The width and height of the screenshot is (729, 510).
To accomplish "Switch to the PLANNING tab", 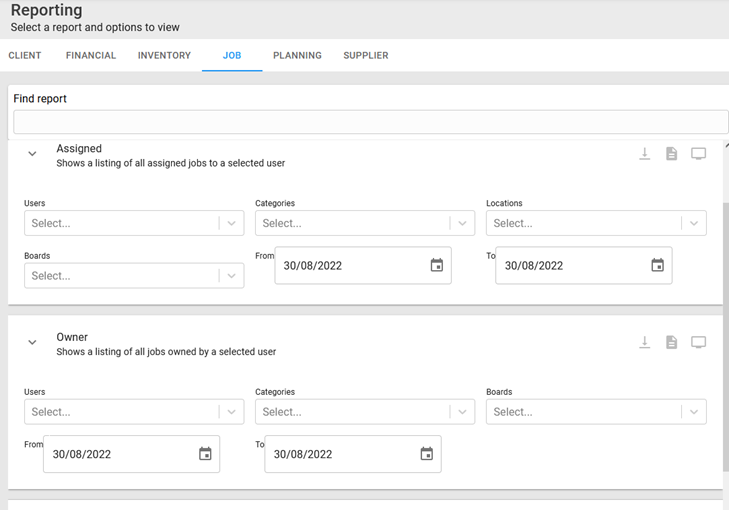I will coord(297,55).
